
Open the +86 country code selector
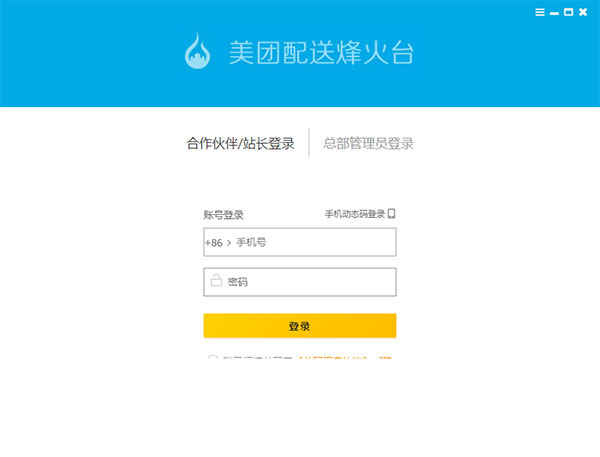(214, 243)
